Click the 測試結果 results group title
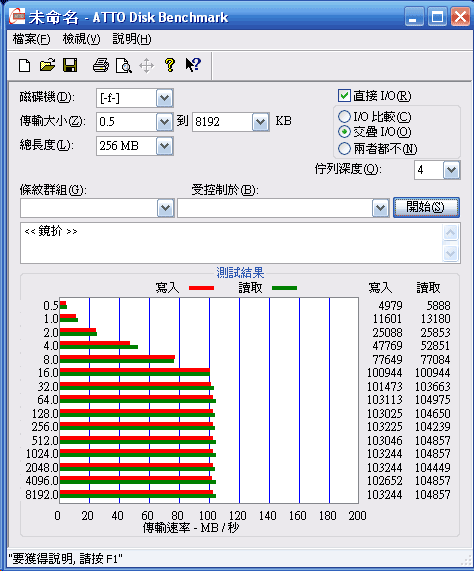Image resolution: width=474 pixels, height=571 pixels. [x=240, y=272]
